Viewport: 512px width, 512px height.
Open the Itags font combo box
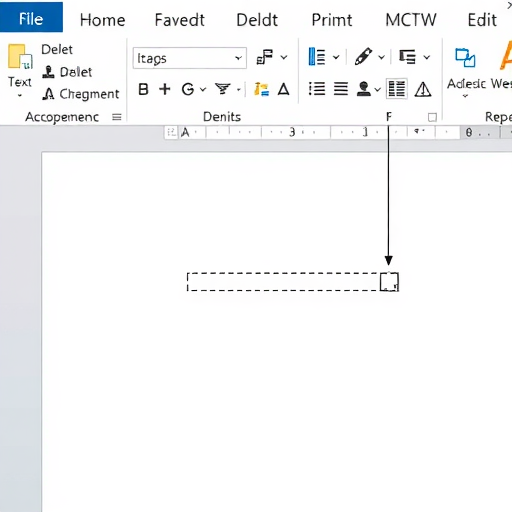190,58
